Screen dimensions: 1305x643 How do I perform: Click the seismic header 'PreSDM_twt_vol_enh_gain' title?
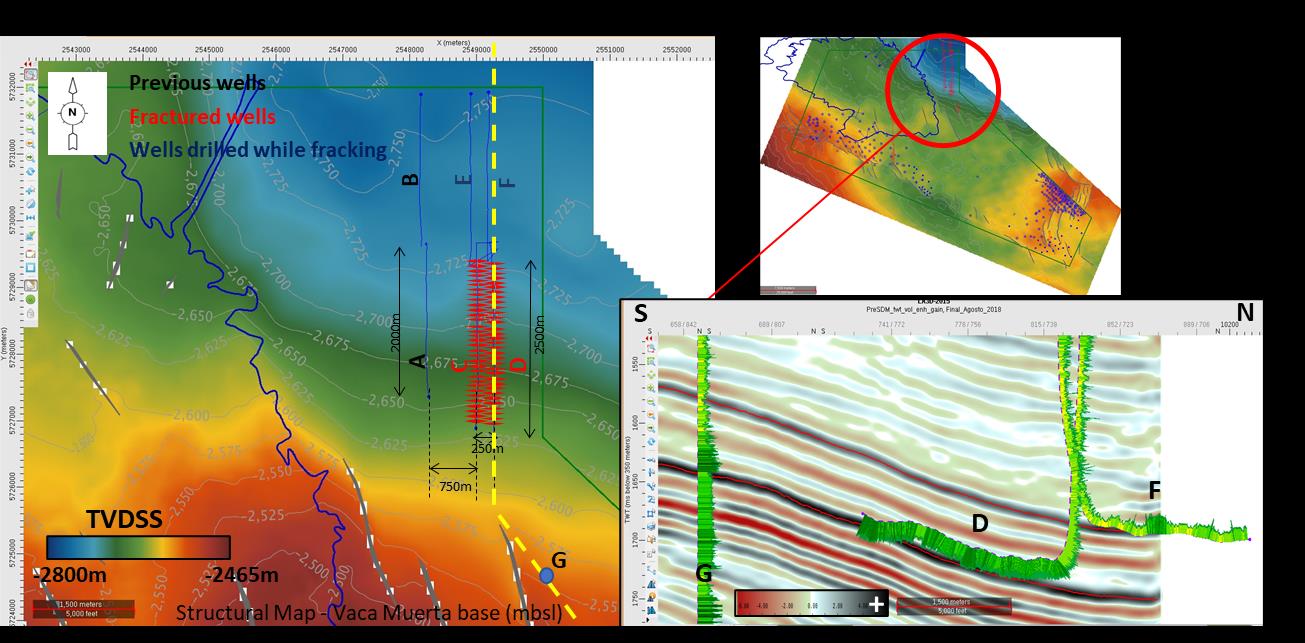point(934,309)
